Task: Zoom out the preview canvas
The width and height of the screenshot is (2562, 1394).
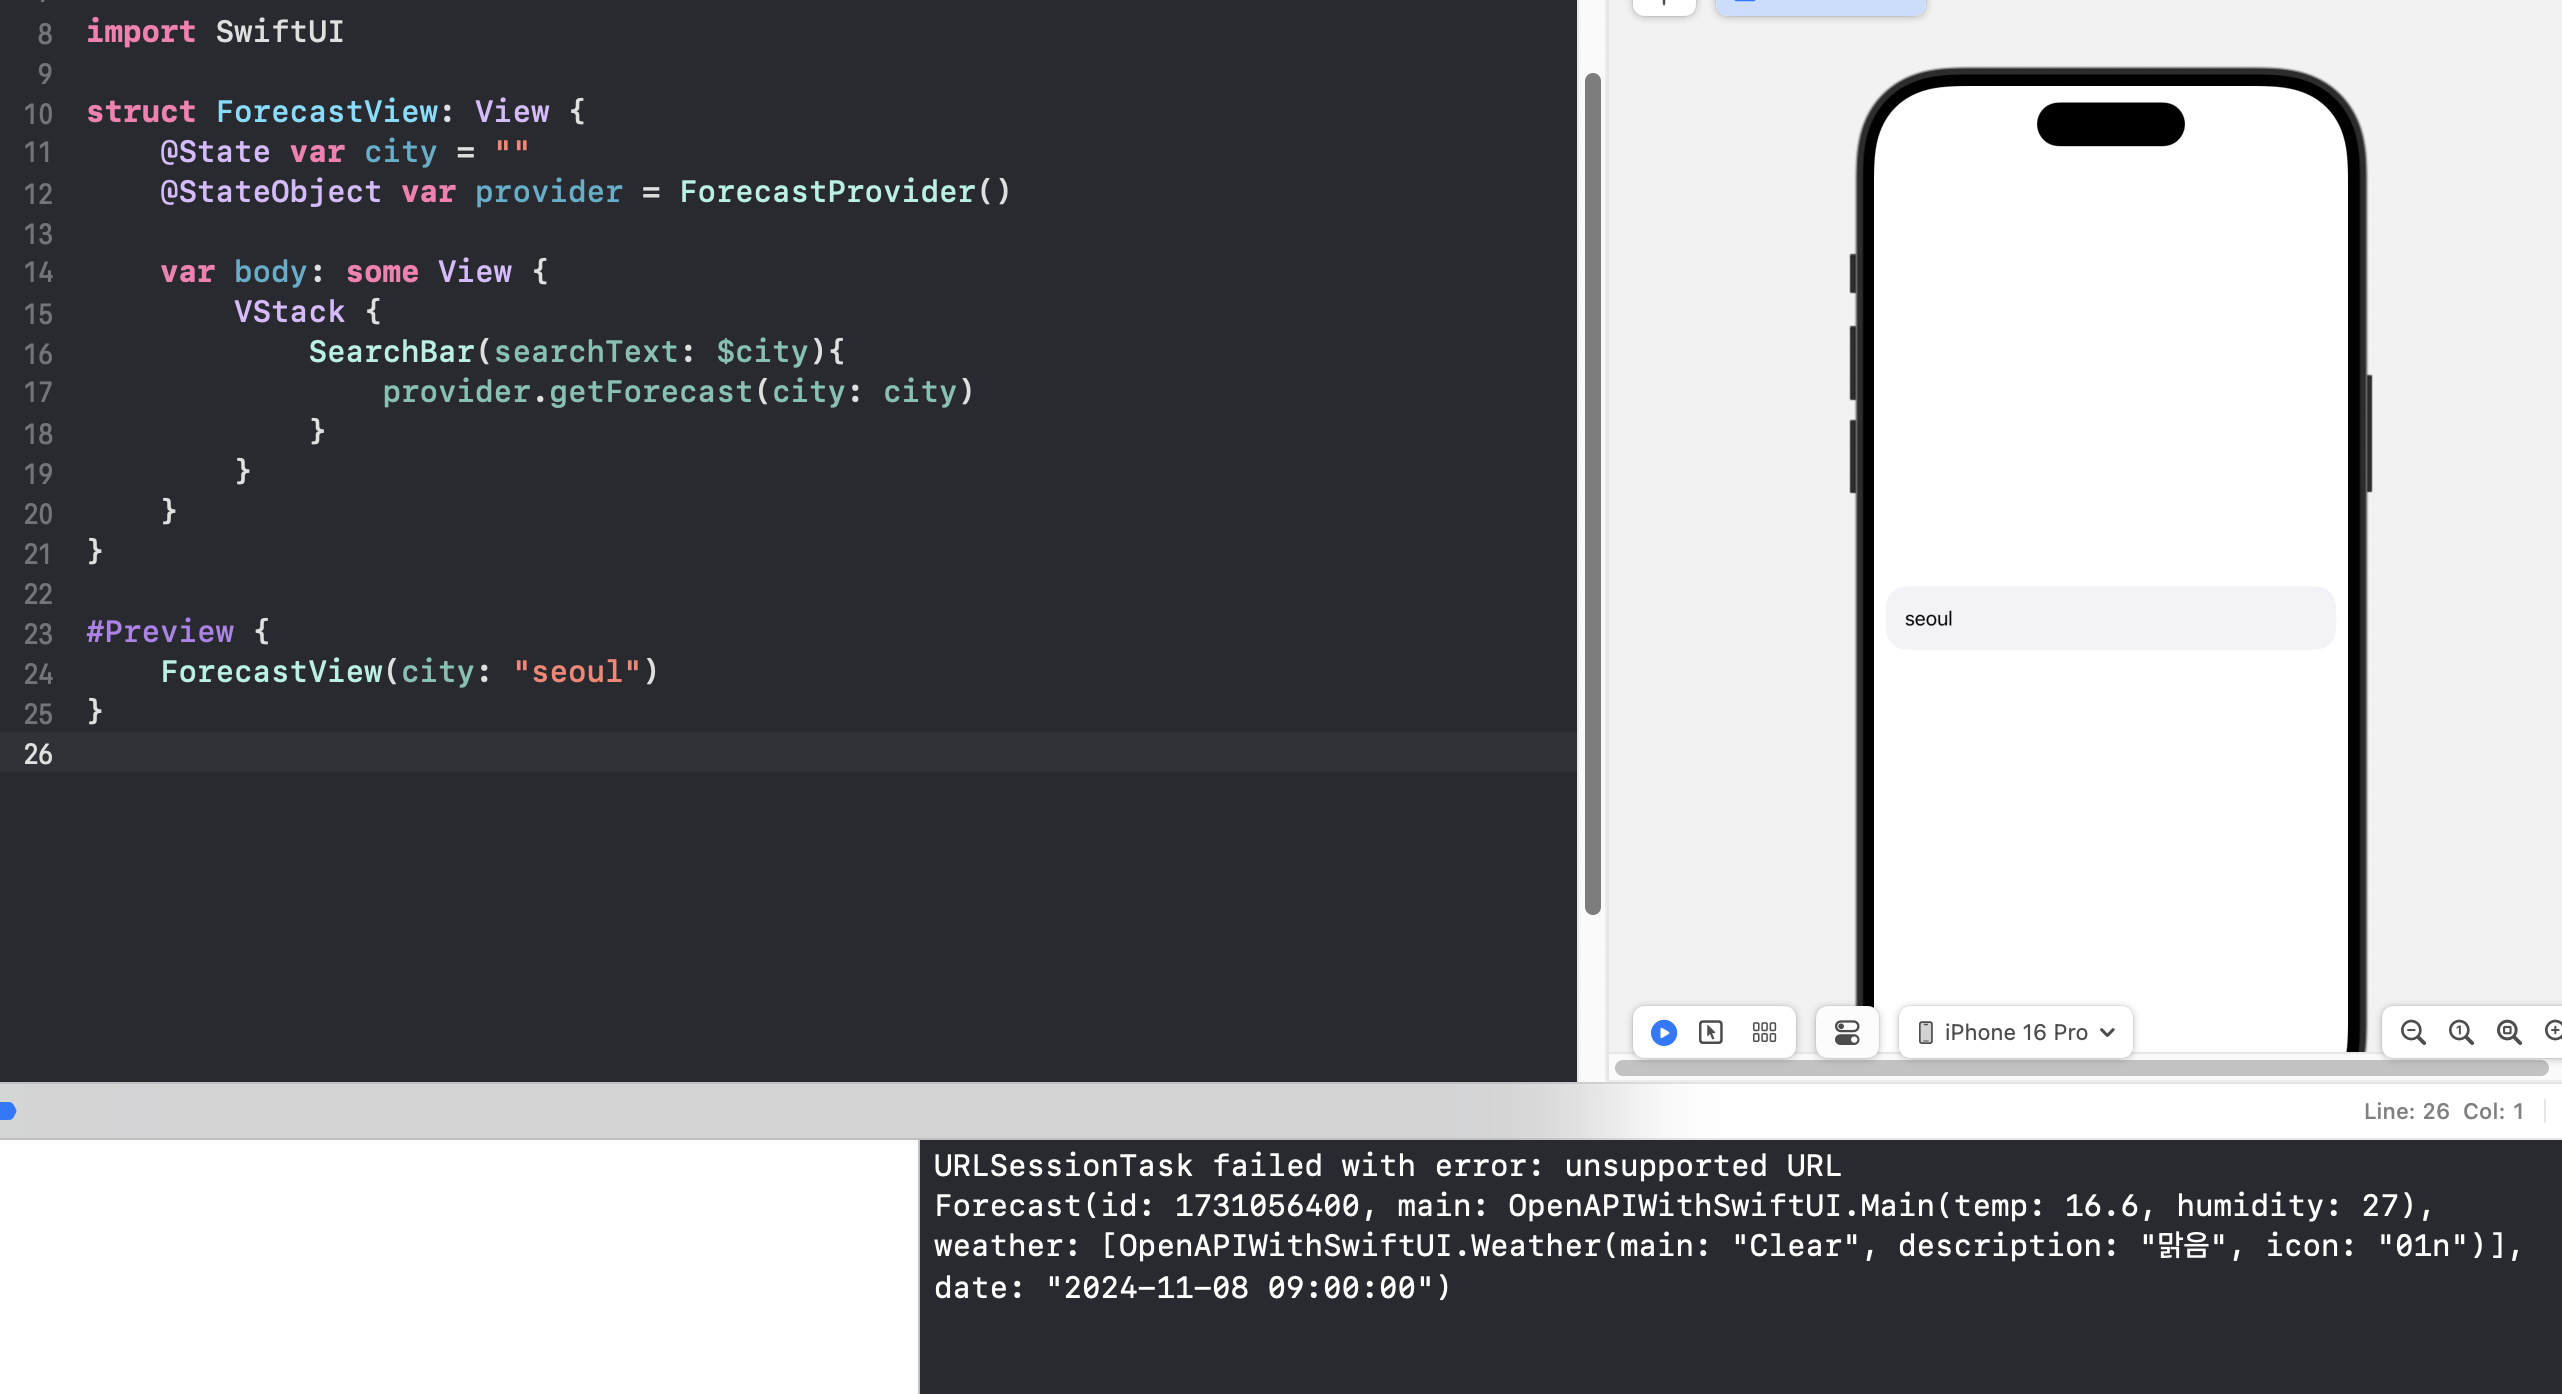Action: point(2413,1032)
